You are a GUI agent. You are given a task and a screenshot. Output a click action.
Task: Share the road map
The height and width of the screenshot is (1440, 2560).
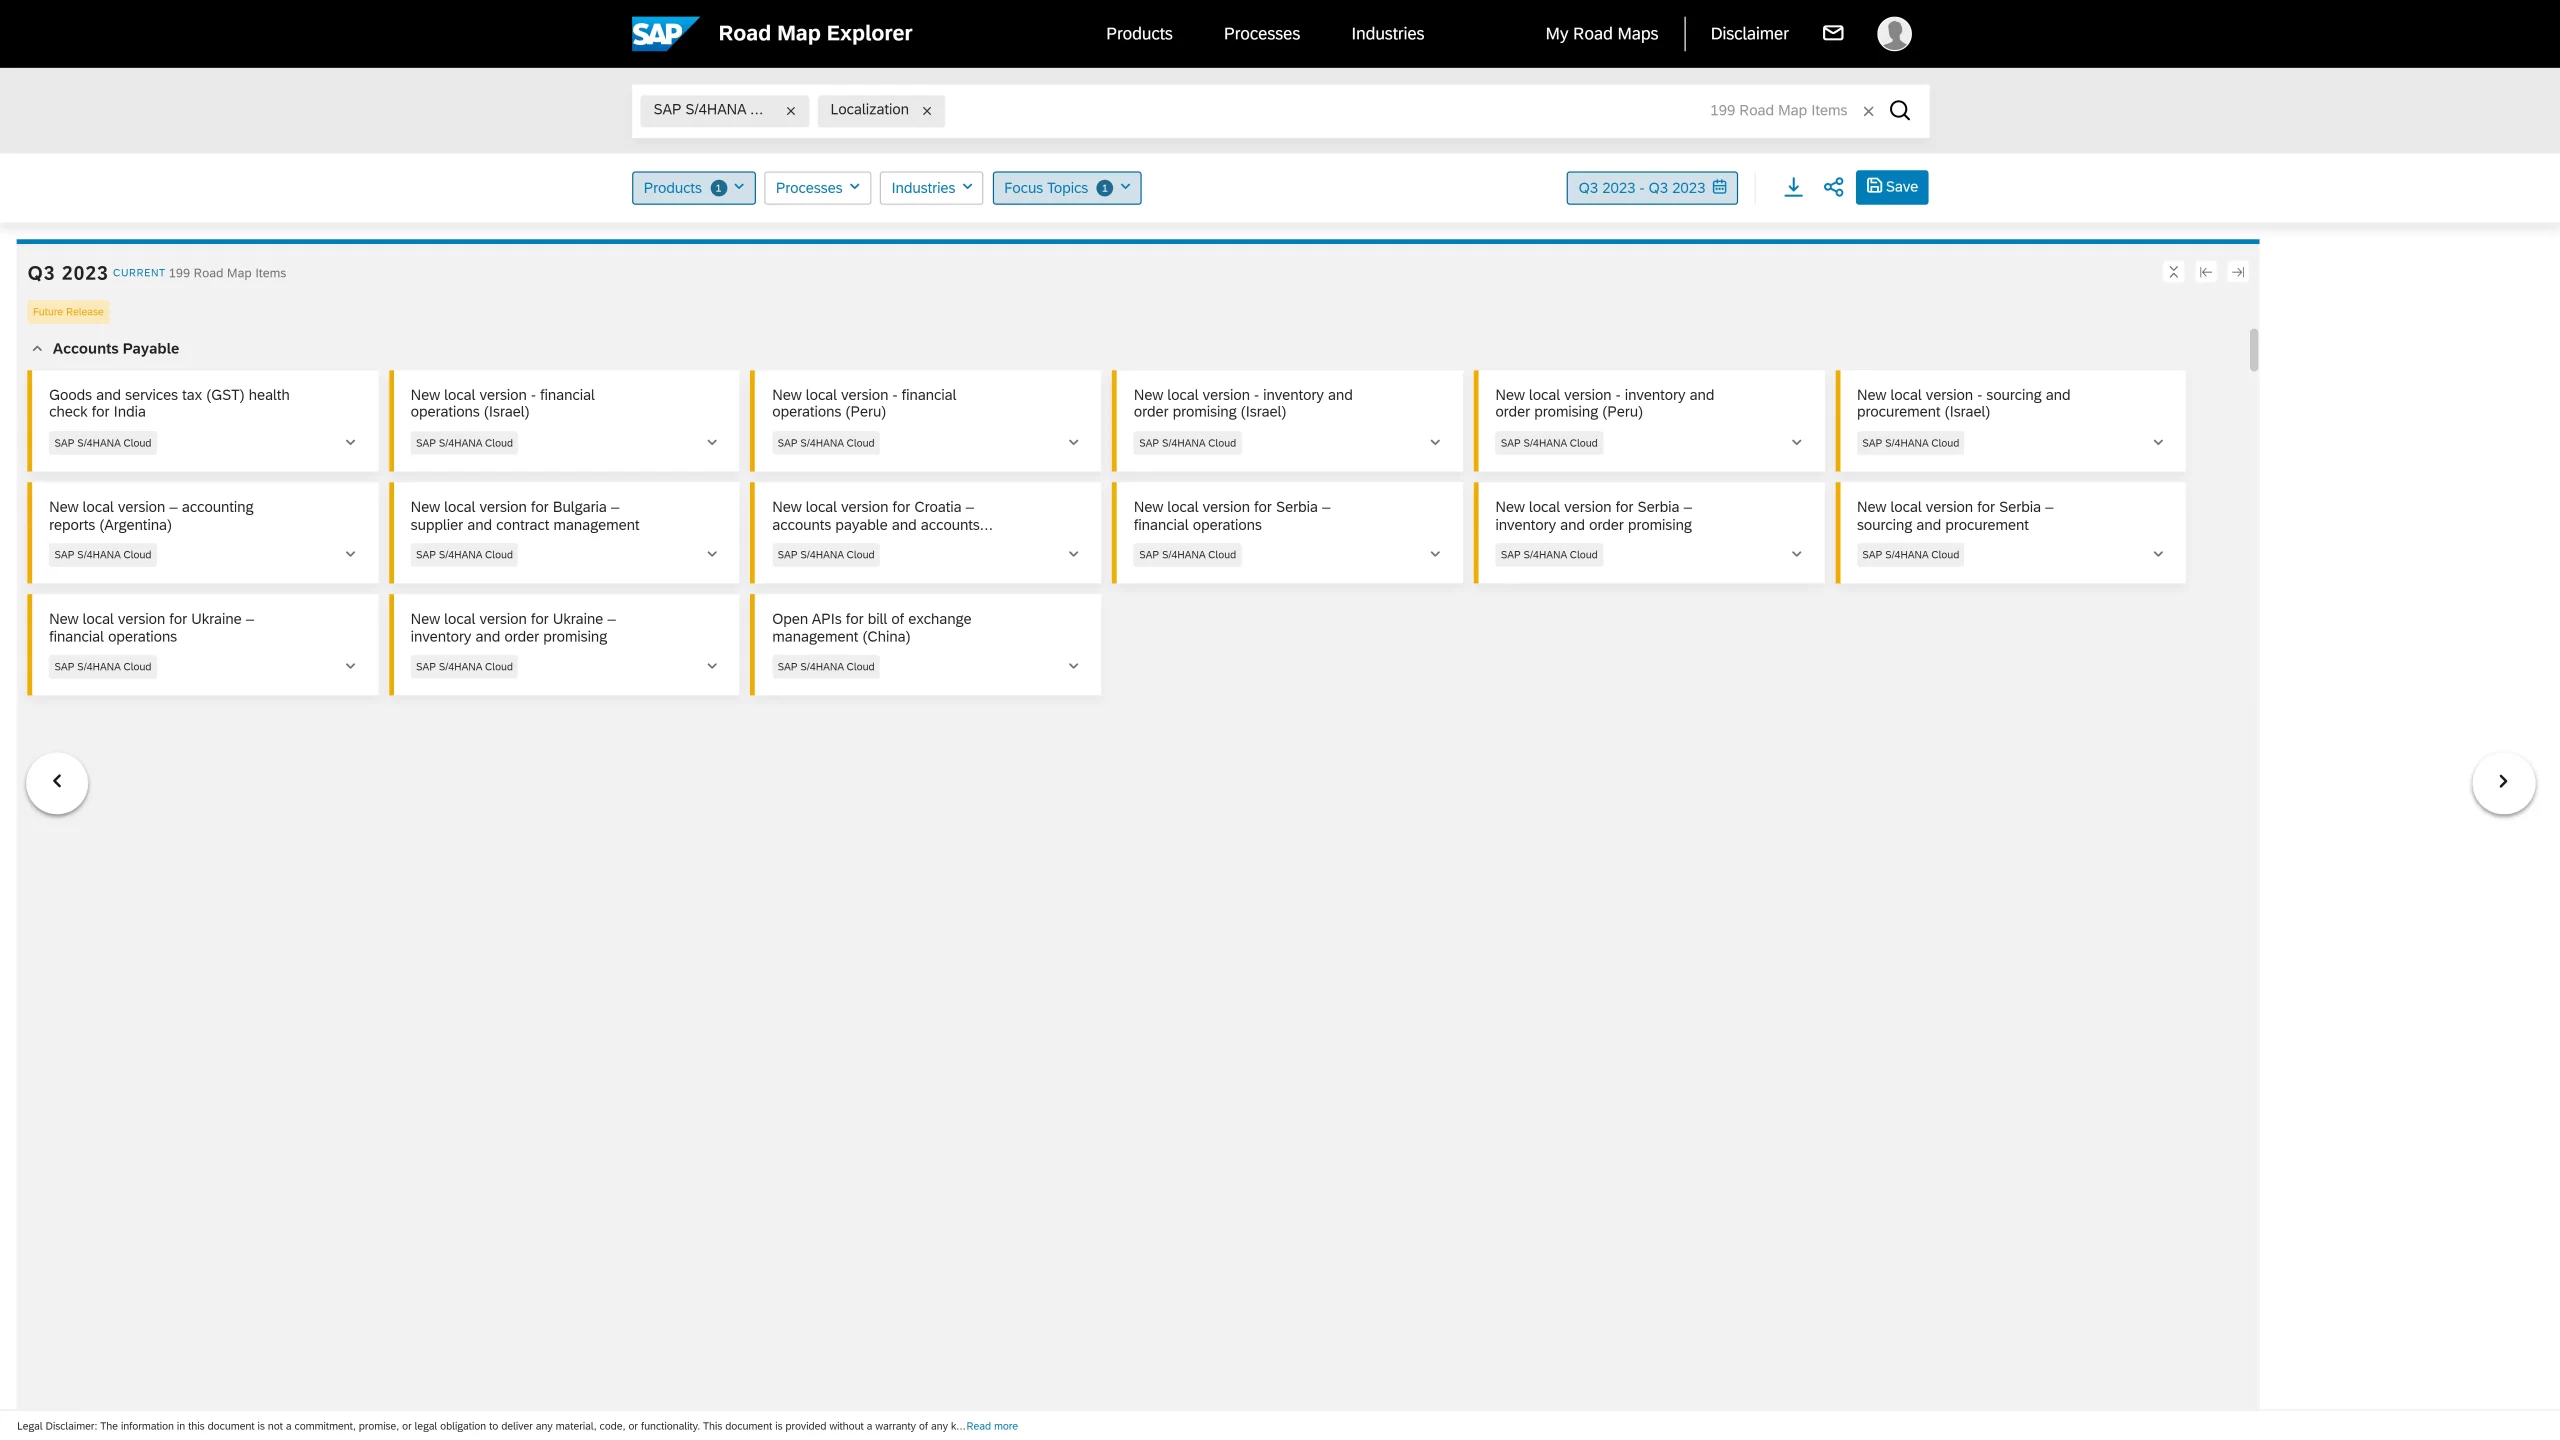[x=1833, y=187]
